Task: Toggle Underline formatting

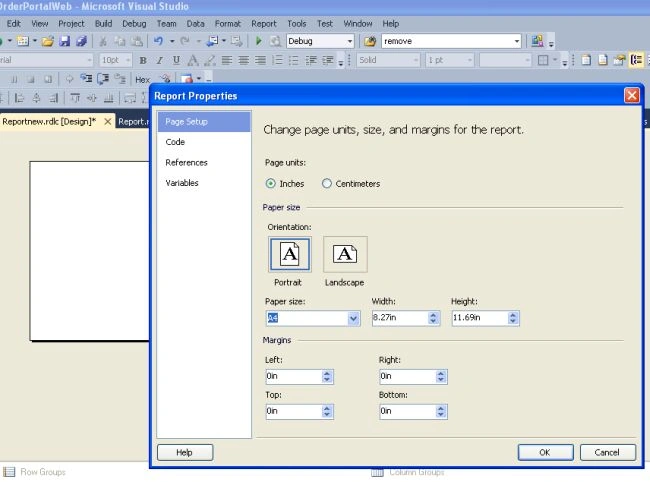Action: [176, 61]
